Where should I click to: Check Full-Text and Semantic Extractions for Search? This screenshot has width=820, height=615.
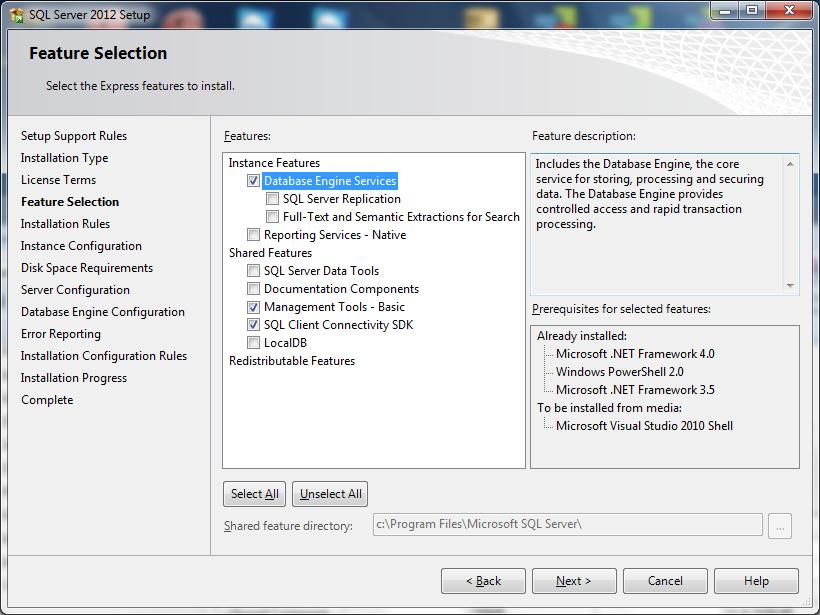(272, 217)
